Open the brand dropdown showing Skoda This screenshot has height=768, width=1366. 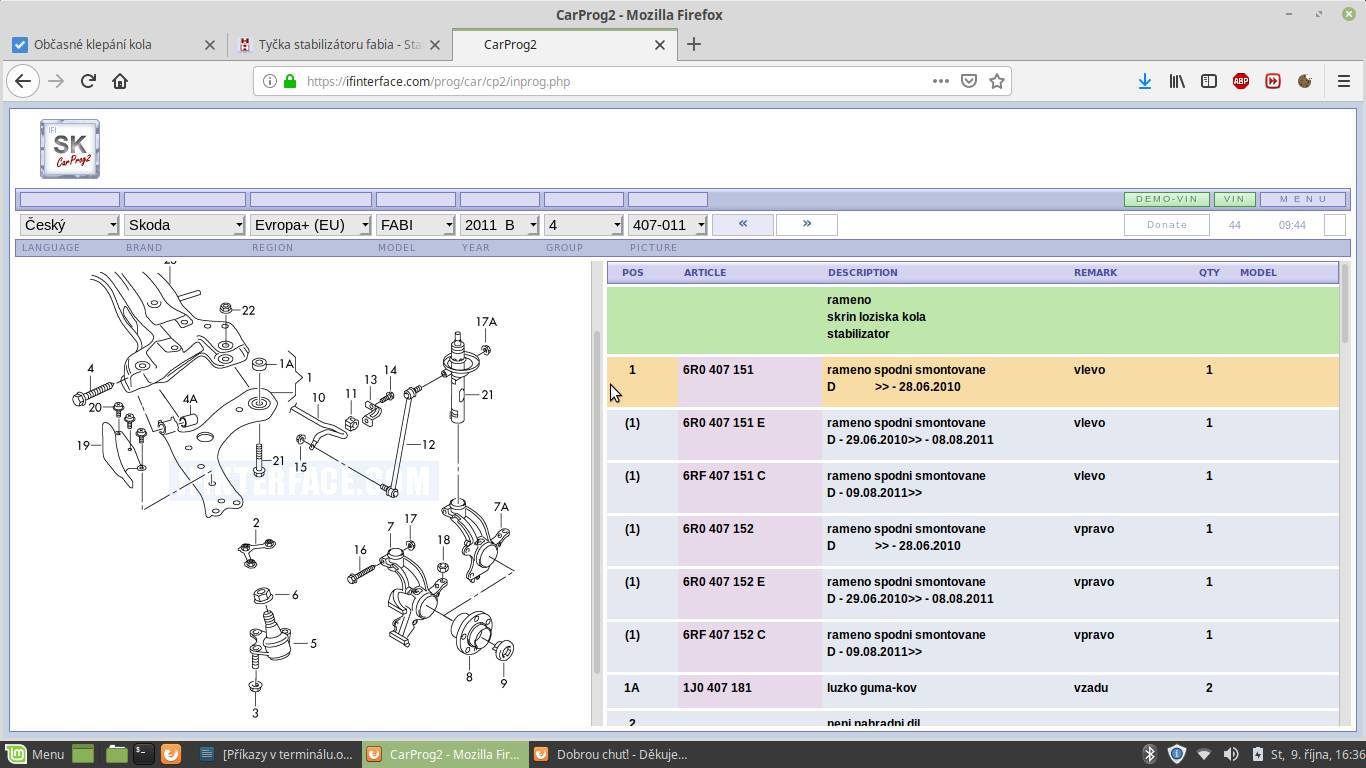[x=185, y=225]
